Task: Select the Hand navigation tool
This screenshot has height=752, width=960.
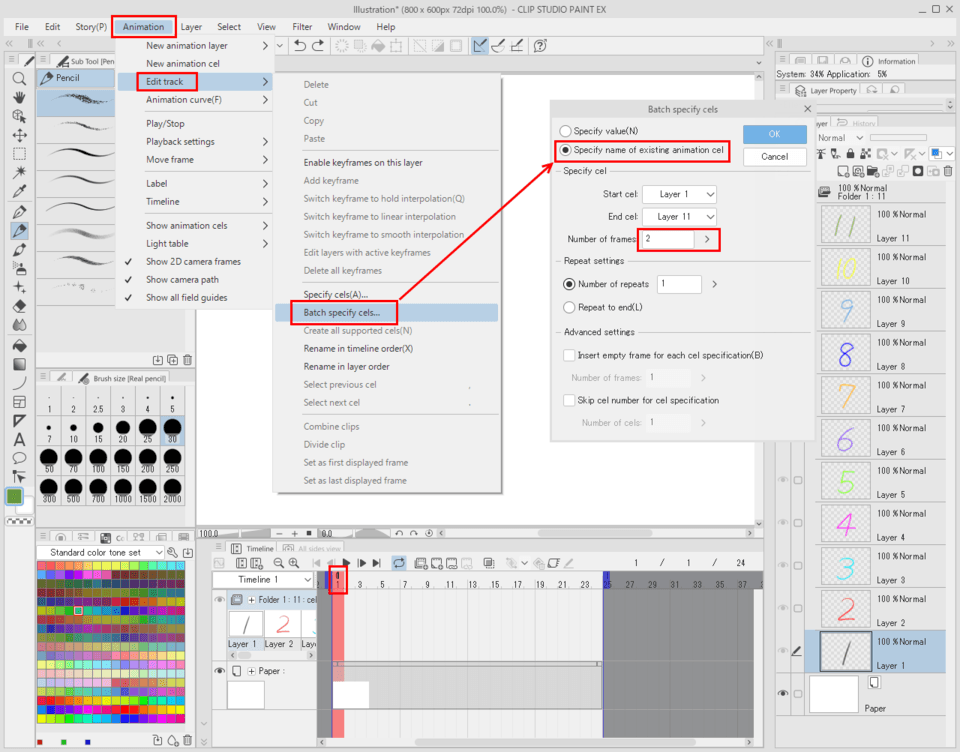Action: click(x=17, y=99)
